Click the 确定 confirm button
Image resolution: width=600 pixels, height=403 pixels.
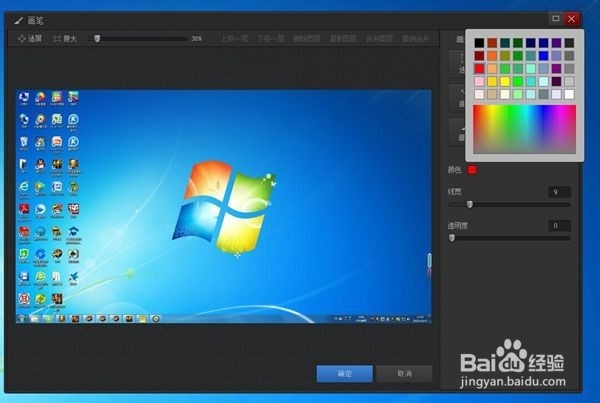click(x=344, y=374)
